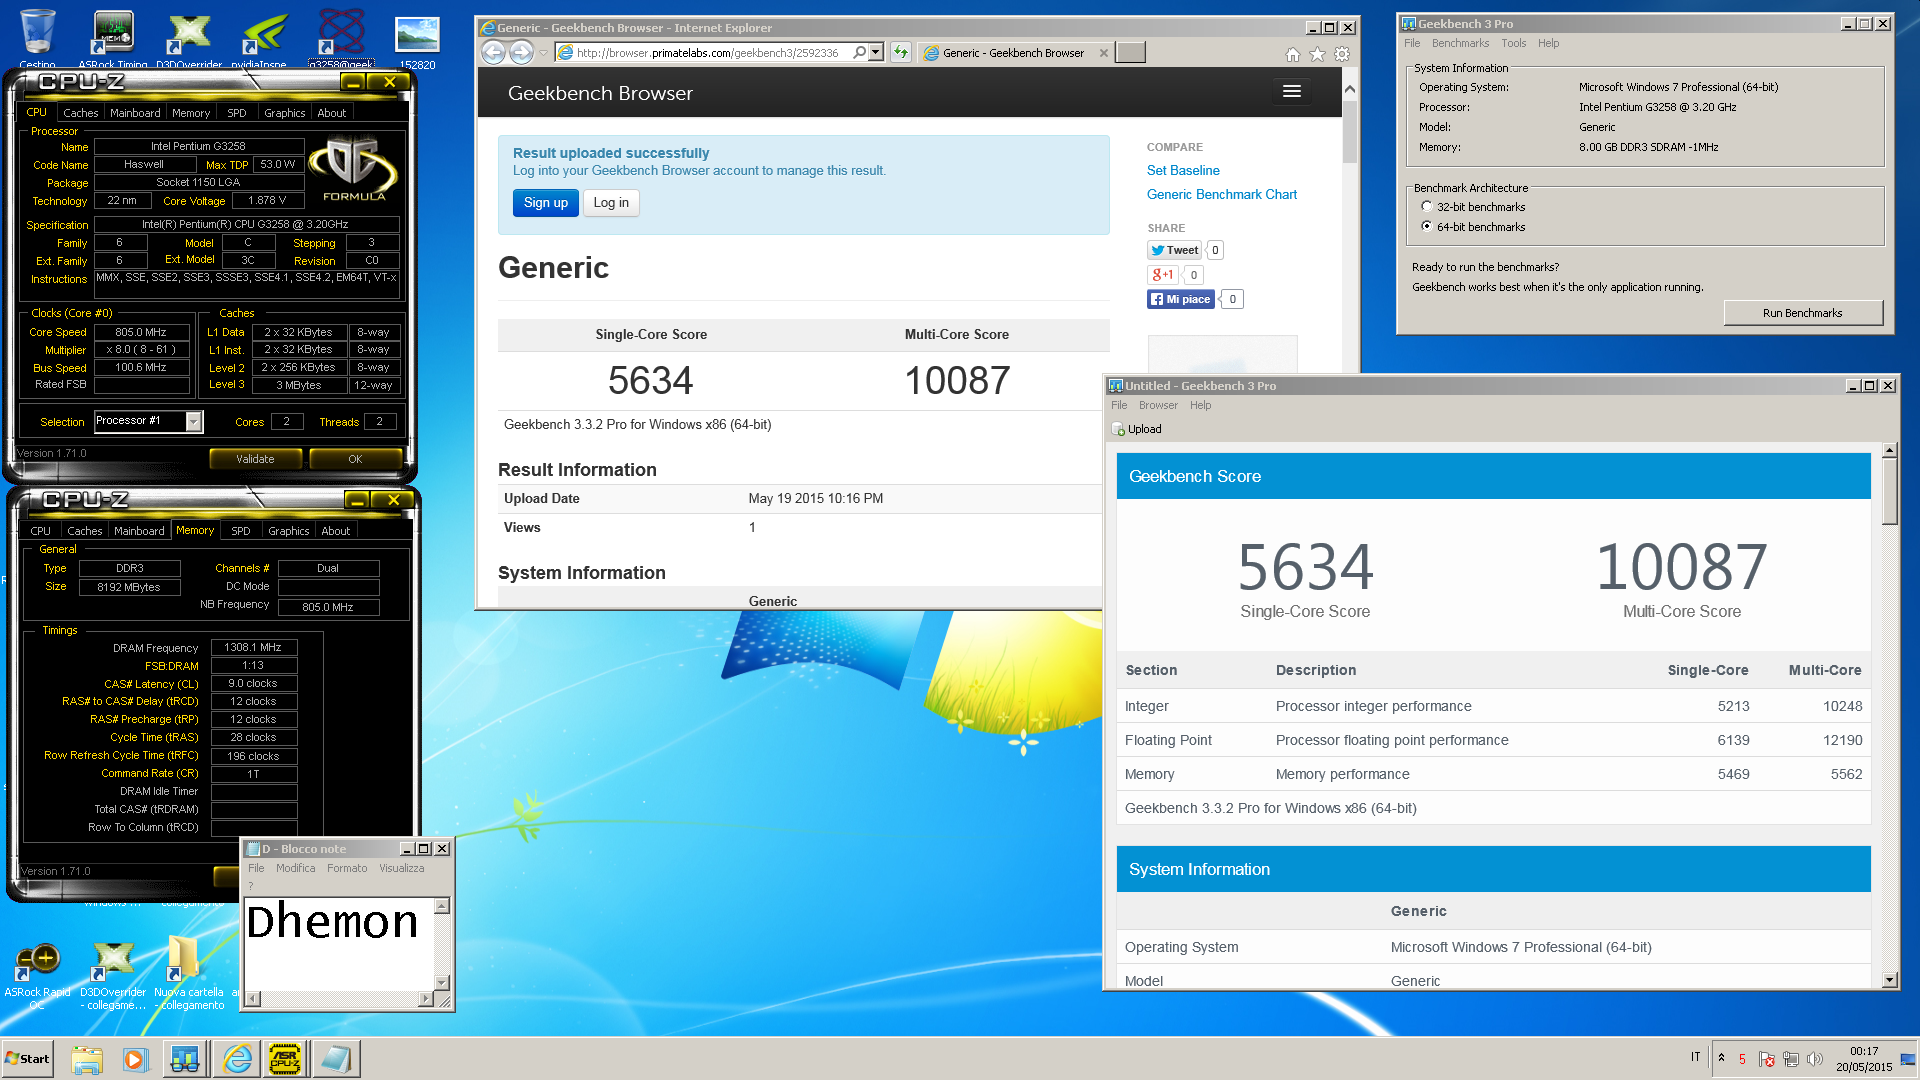Viewport: 1920px width, 1080px height.
Task: Click IT language indicator in taskbar
Action: [1695, 1057]
